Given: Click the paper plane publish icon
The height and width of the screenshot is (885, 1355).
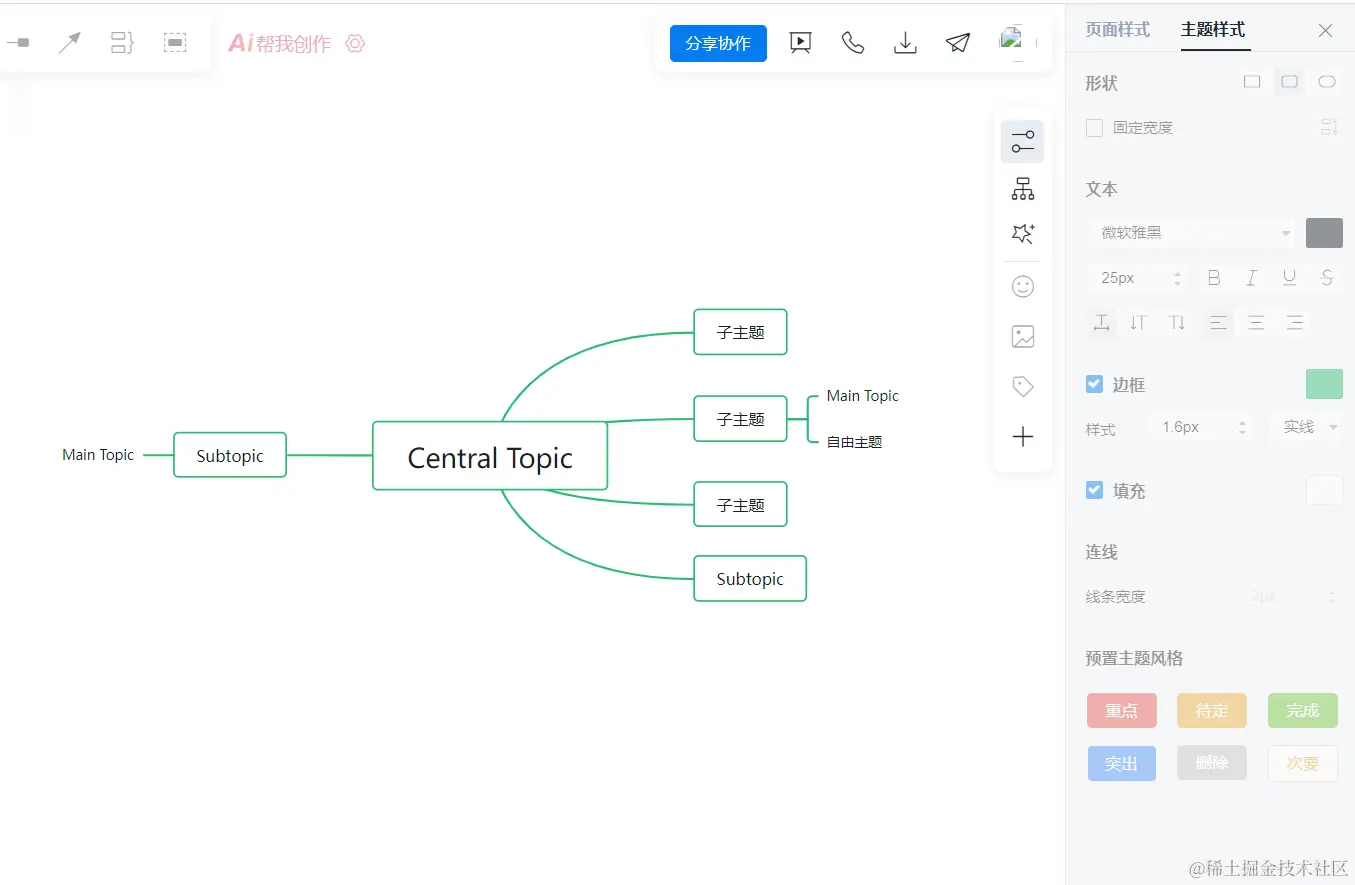Looking at the screenshot, I should [x=958, y=43].
